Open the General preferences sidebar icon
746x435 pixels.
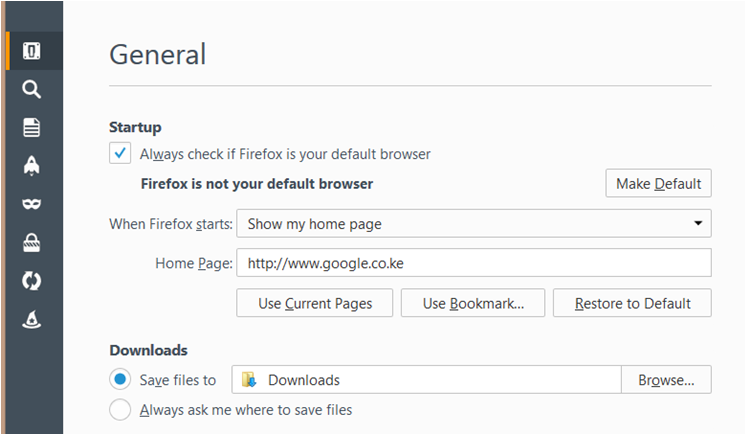[x=32, y=51]
